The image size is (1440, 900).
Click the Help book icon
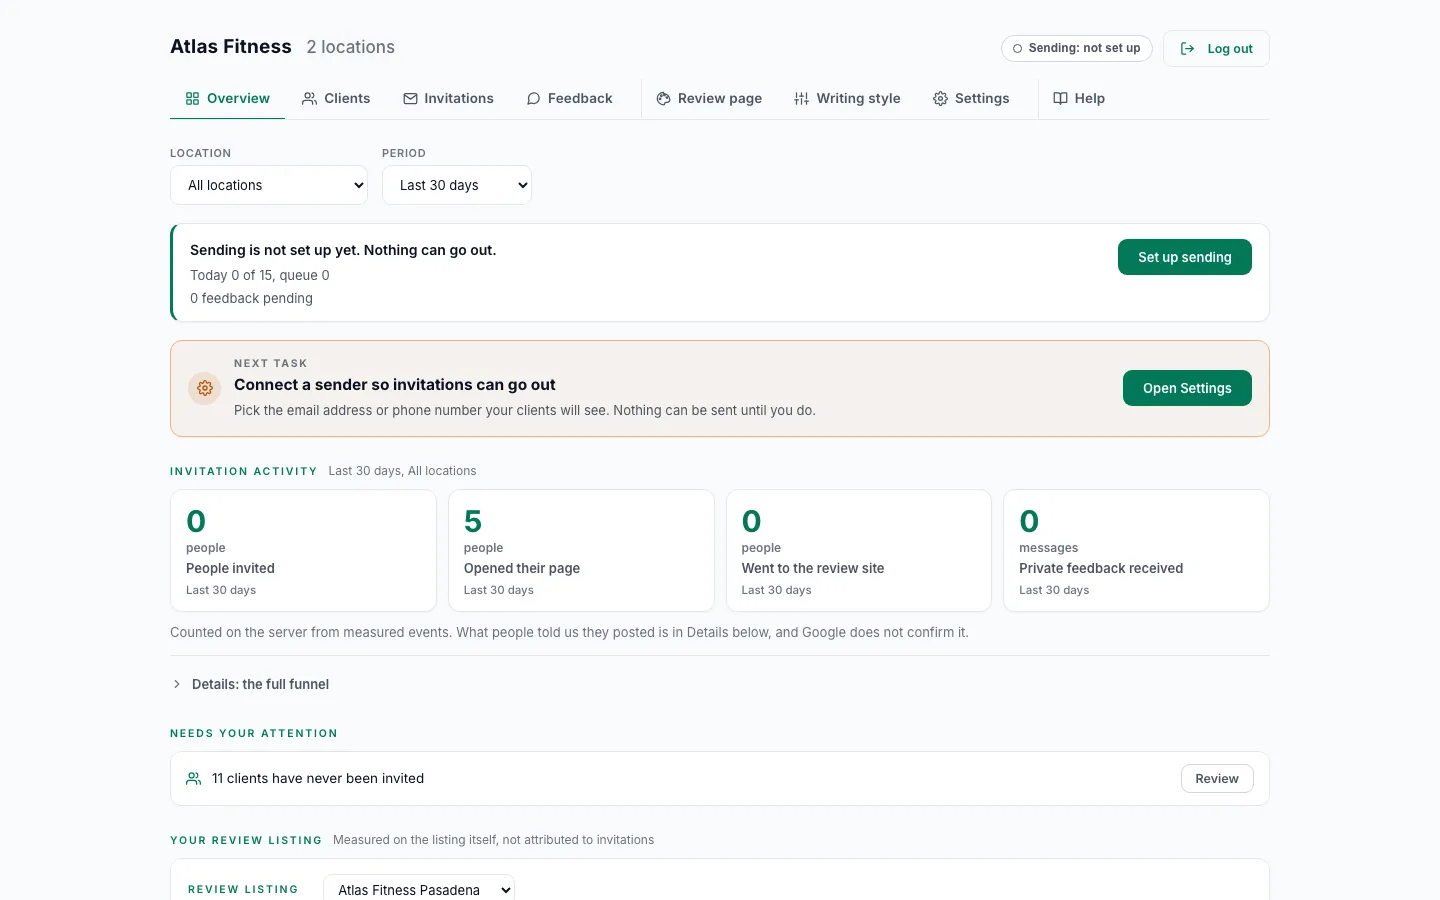tap(1060, 99)
